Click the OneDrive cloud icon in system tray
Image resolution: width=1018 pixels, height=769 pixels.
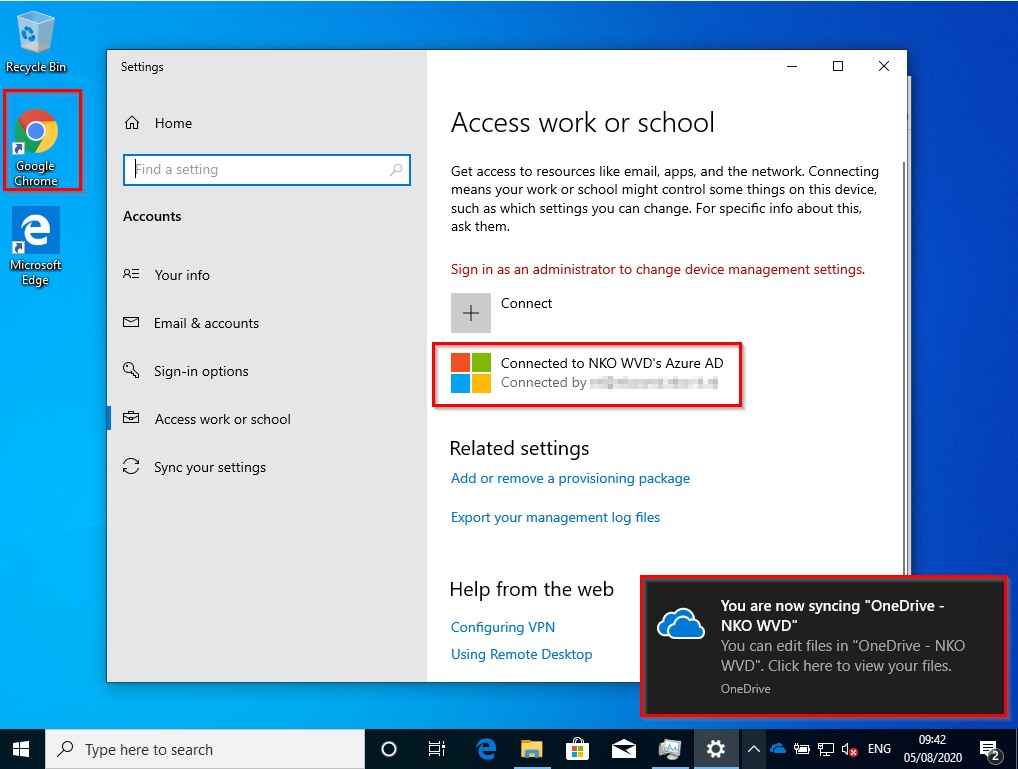tap(778, 749)
